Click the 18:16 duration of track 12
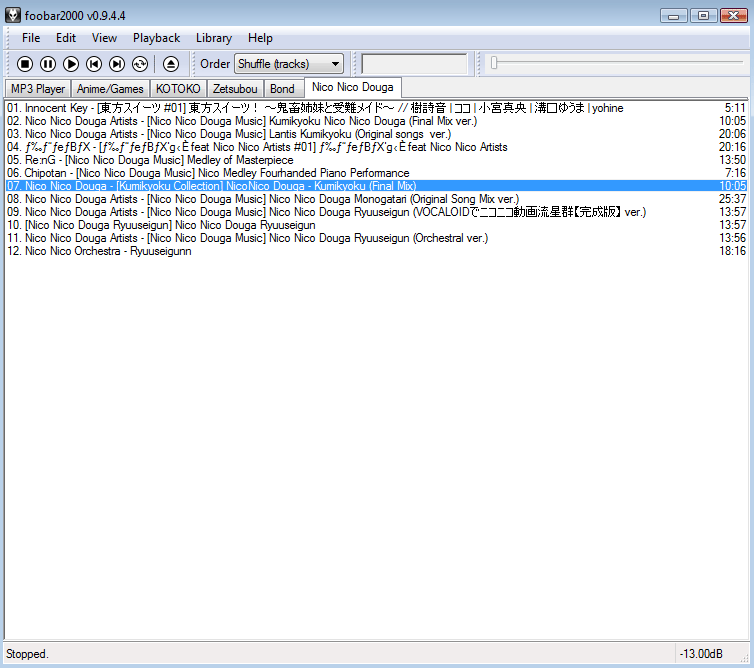The image size is (754, 668). tap(732, 251)
